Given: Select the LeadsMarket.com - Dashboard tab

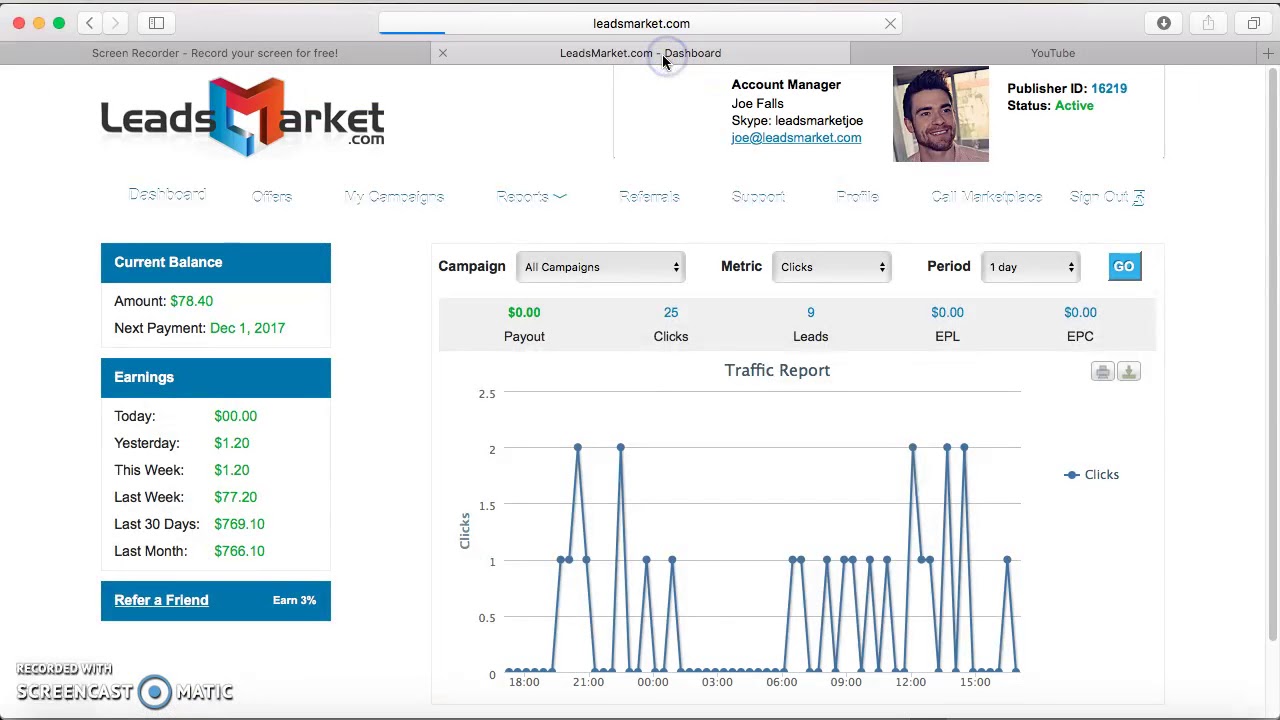Looking at the screenshot, I should 640,53.
